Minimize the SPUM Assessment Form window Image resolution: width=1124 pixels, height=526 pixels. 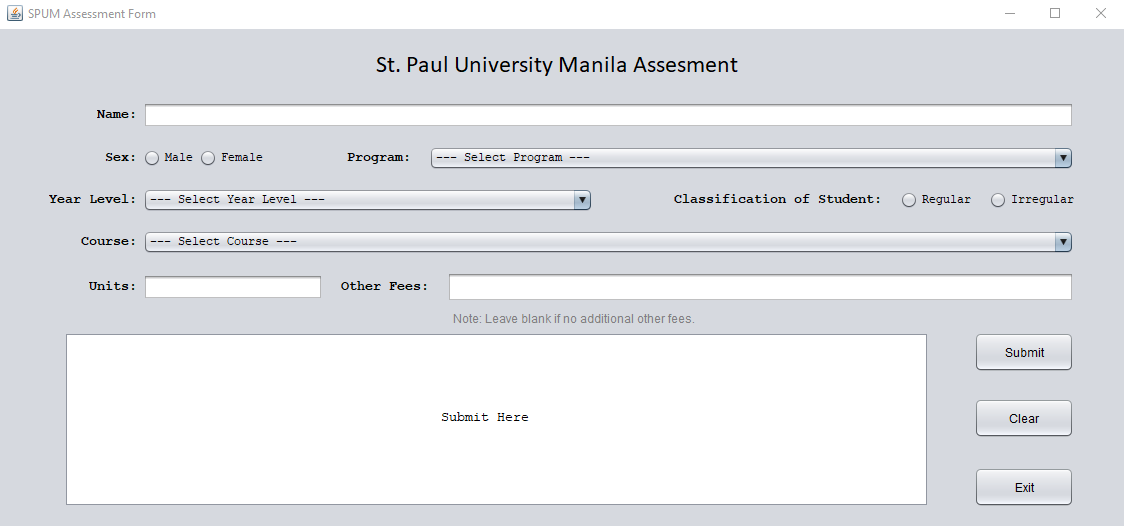[x=1010, y=14]
